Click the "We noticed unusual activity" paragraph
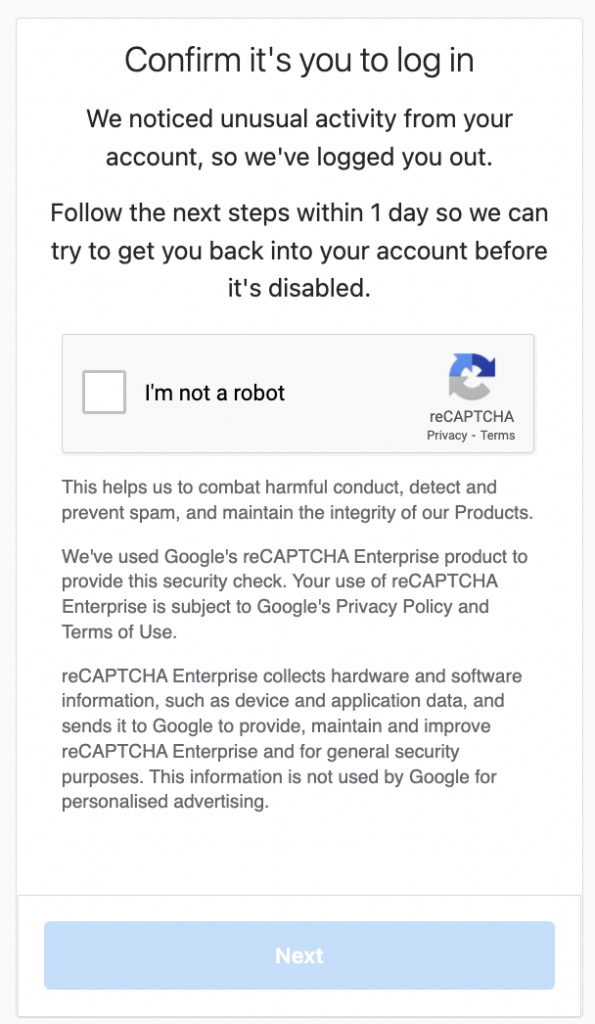Viewport: 595px width, 1024px height. click(x=299, y=138)
